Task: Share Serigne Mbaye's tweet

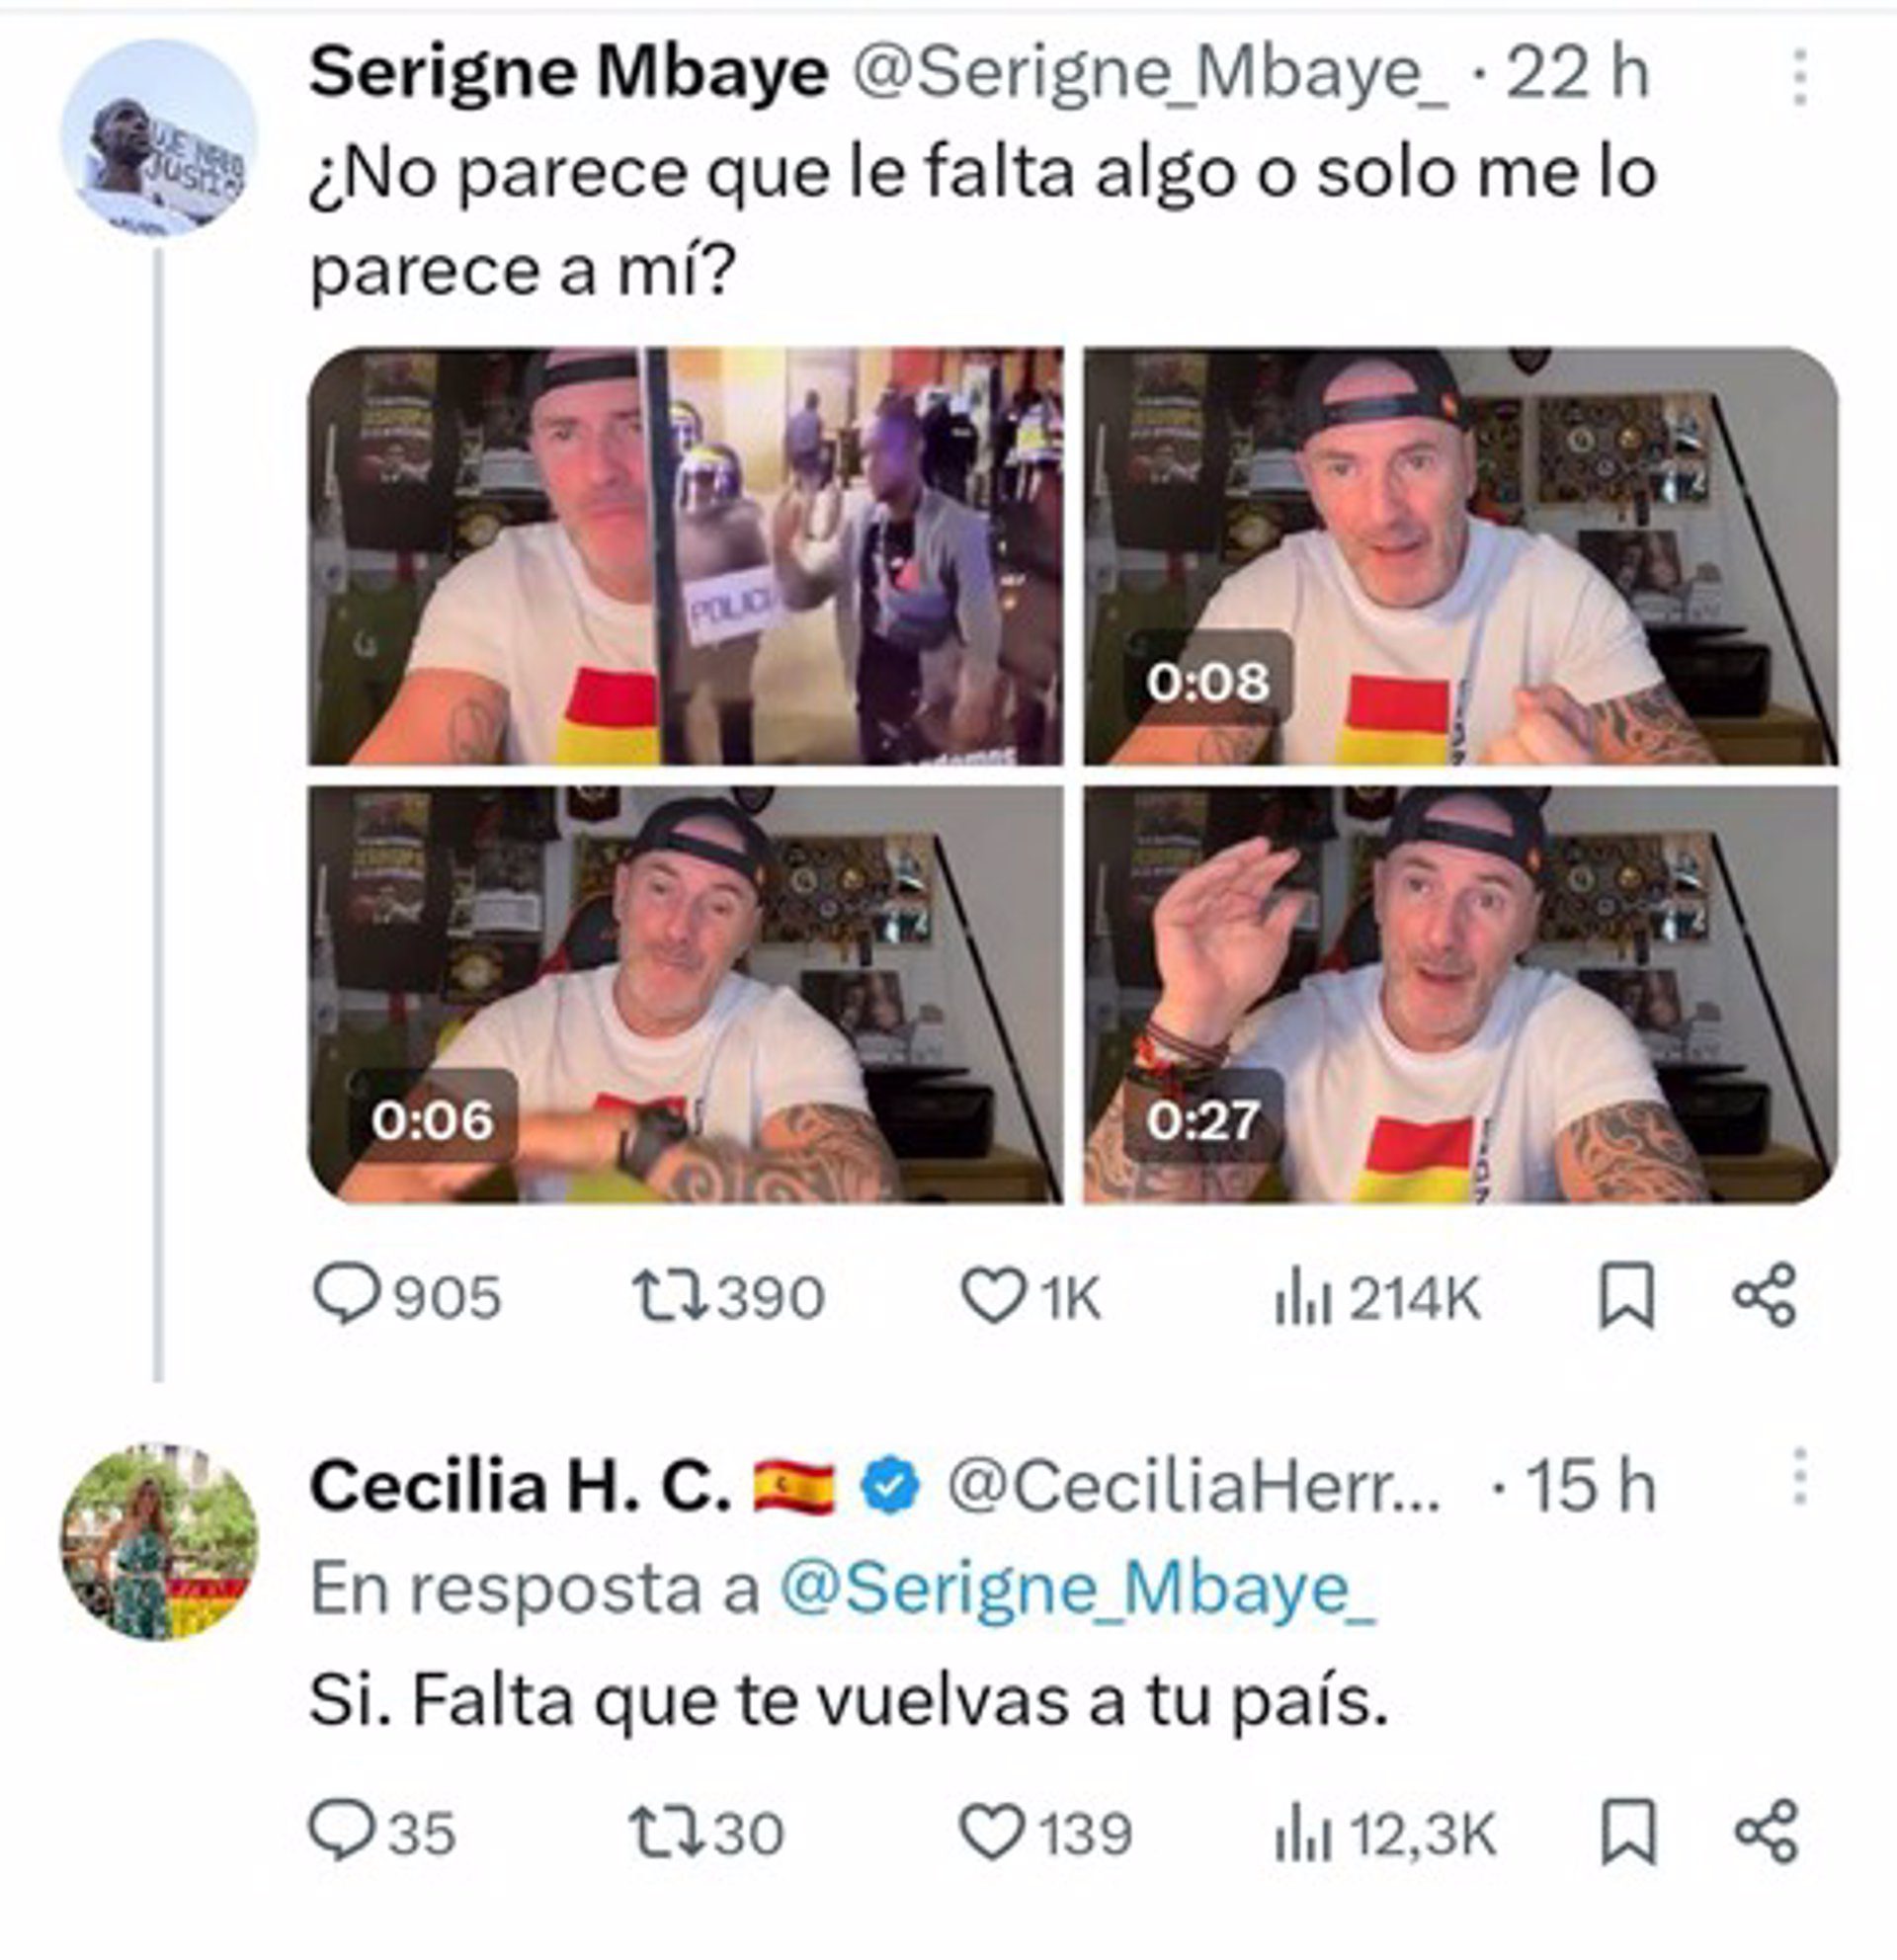Action: click(x=1765, y=1297)
